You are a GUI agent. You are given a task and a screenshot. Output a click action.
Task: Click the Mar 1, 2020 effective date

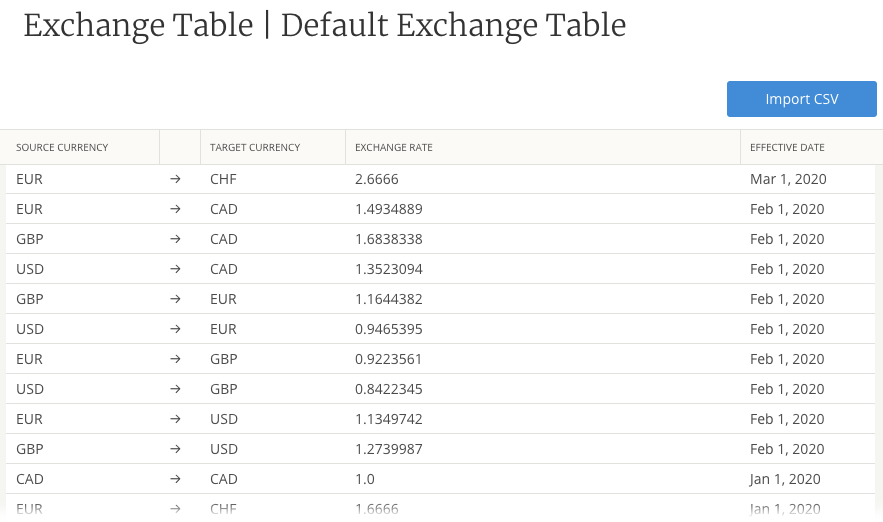788,180
